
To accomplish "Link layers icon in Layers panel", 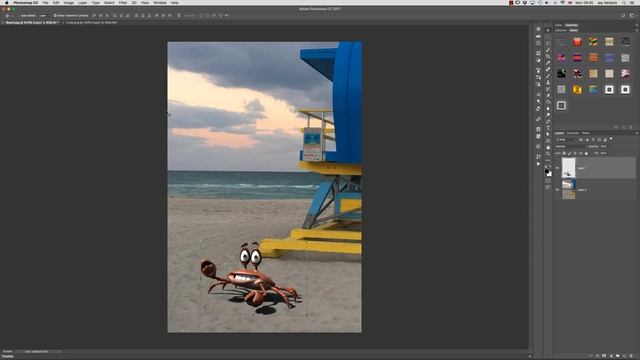I will click(590, 356).
